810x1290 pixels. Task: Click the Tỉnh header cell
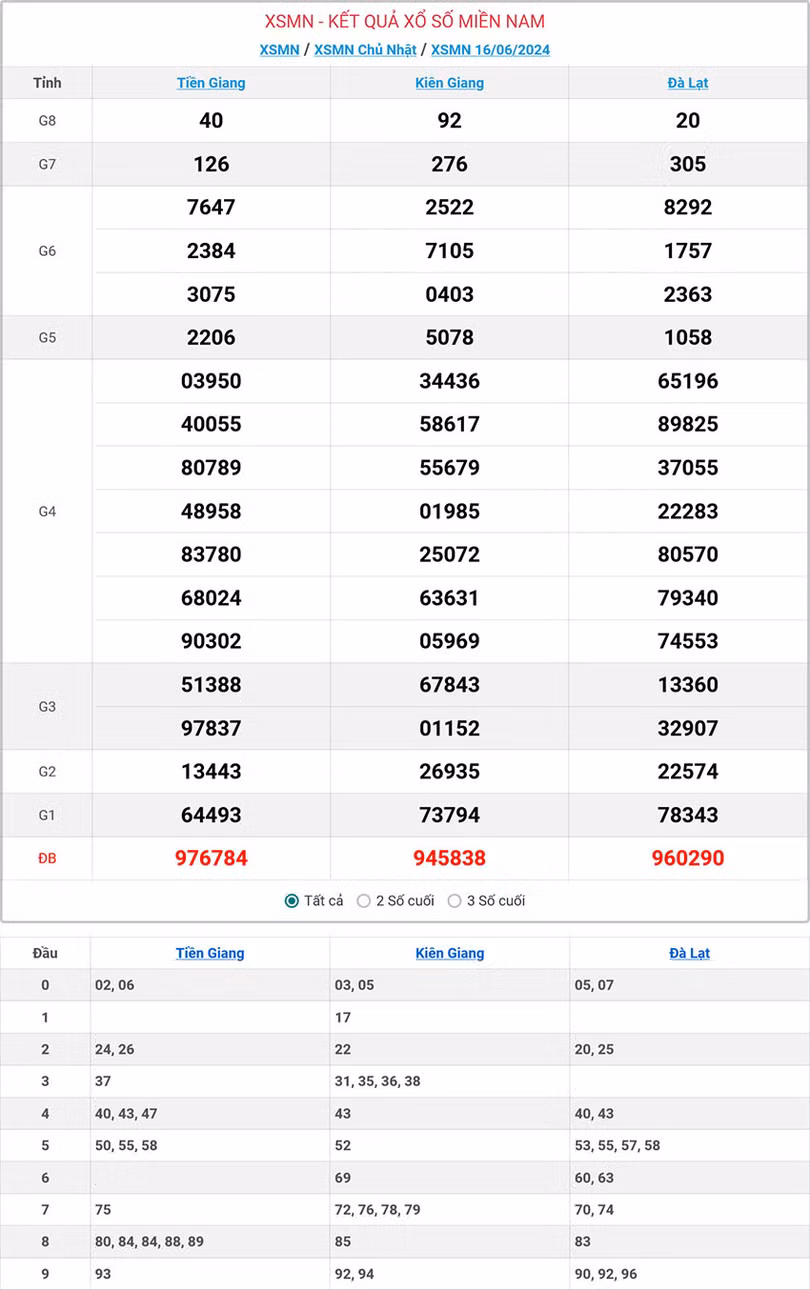point(47,83)
